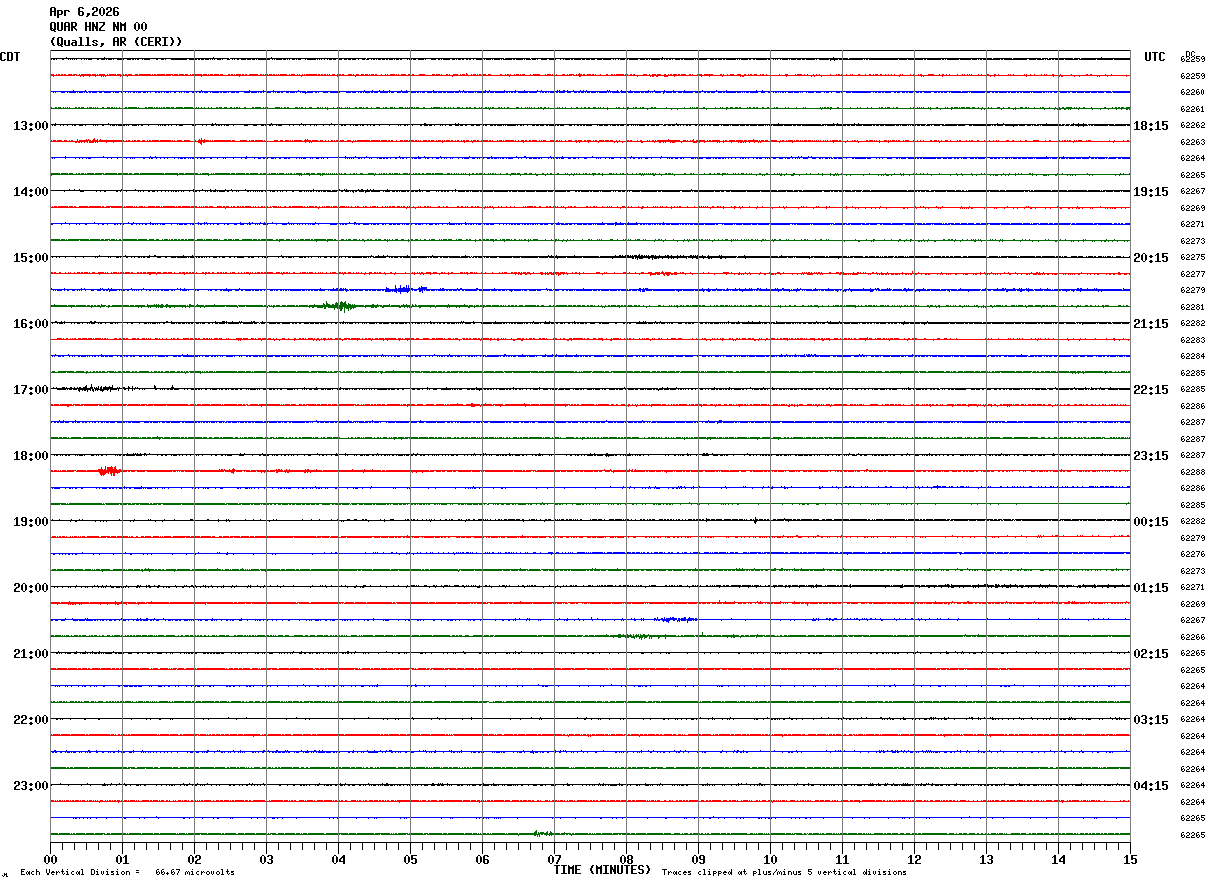Screen dimensions: 1210x886
Task: Click the small green event on bottom trace
Action: 542,833
